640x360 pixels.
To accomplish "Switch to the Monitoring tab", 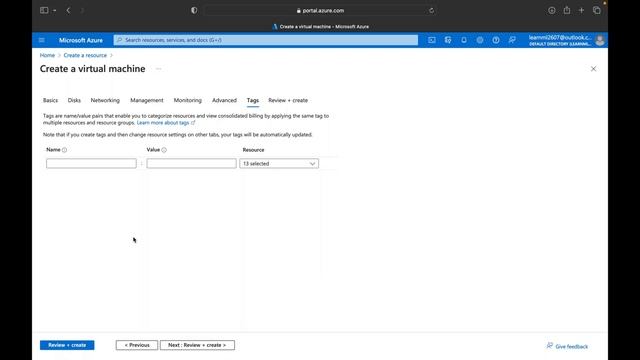I will click(188, 100).
